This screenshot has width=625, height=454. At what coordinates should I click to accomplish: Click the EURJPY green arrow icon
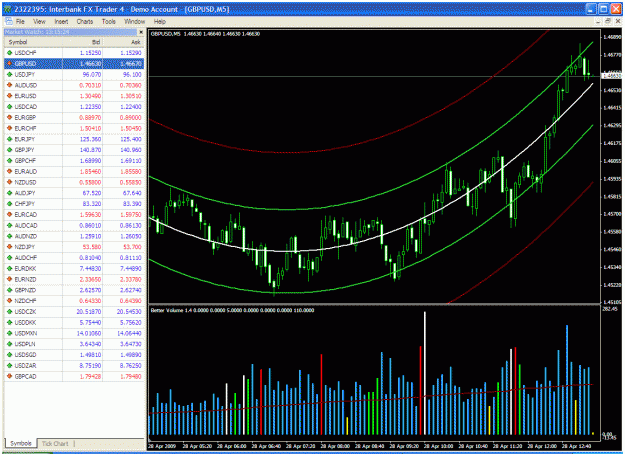click(10, 139)
